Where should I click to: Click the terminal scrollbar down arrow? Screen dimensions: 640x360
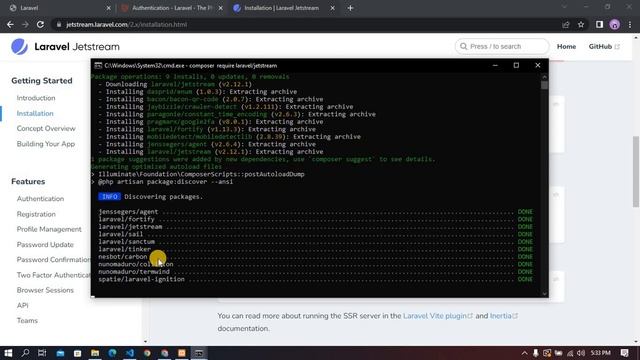coord(544,293)
